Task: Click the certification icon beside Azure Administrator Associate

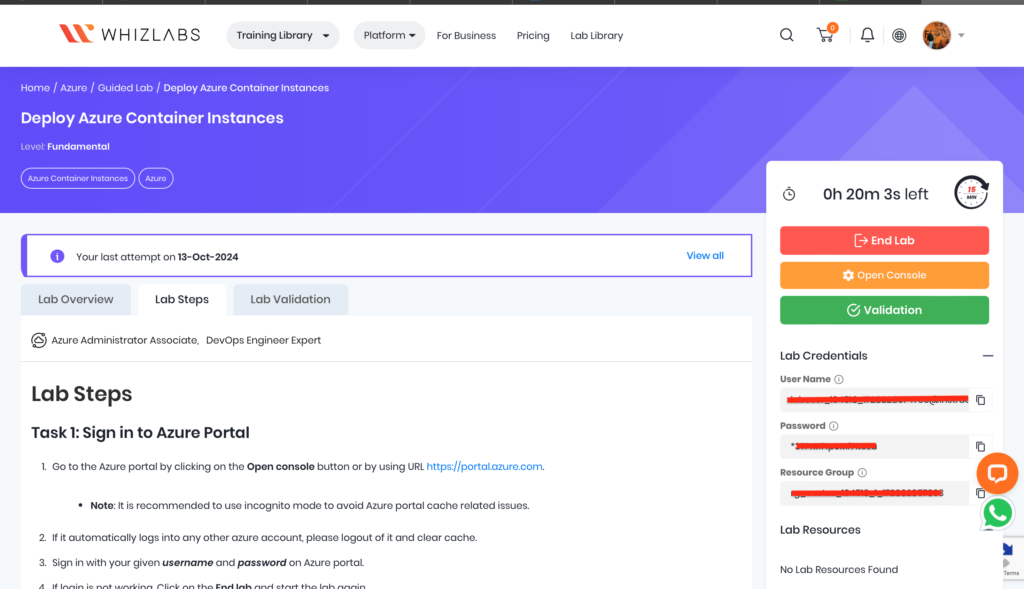Action: 39,340
